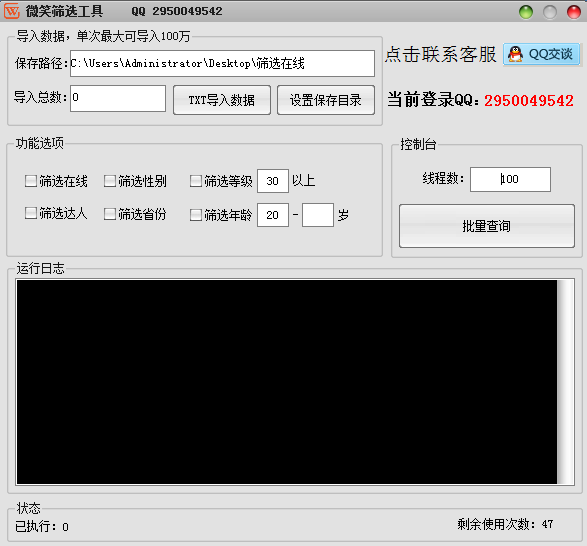Click the 已执行: 0 status text
Viewport: 587px width, 546px height.
42,527
